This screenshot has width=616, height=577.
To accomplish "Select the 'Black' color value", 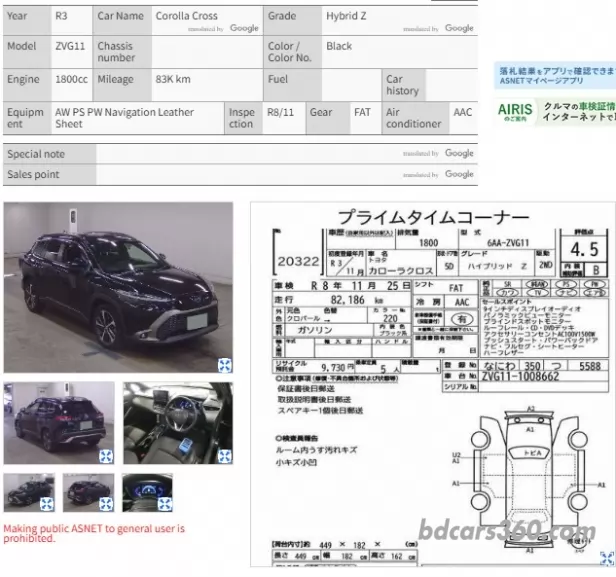I will [339, 46].
